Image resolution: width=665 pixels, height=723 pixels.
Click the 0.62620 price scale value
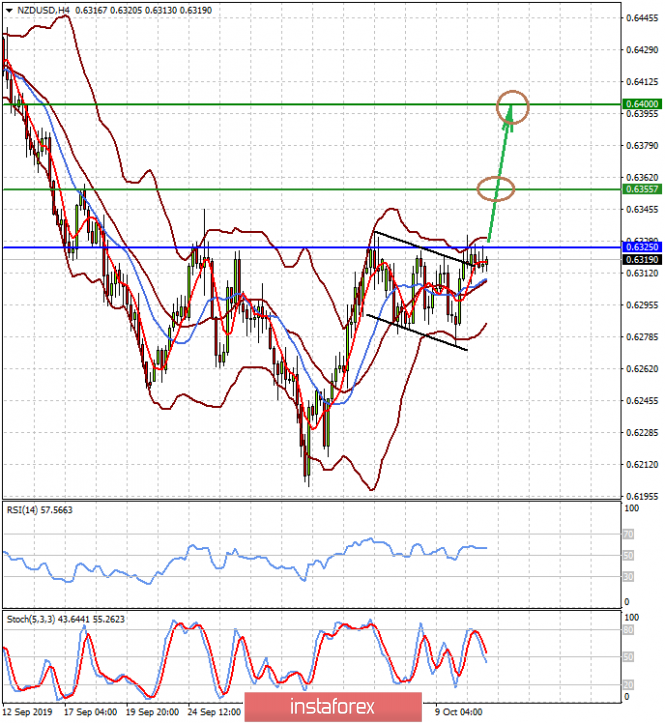tap(642, 369)
